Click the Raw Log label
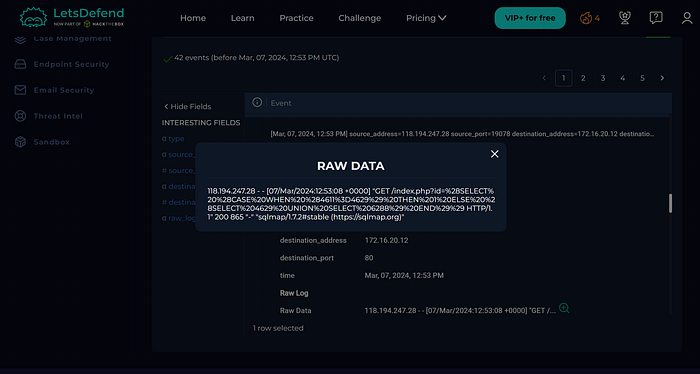The image size is (700, 374). (294, 293)
